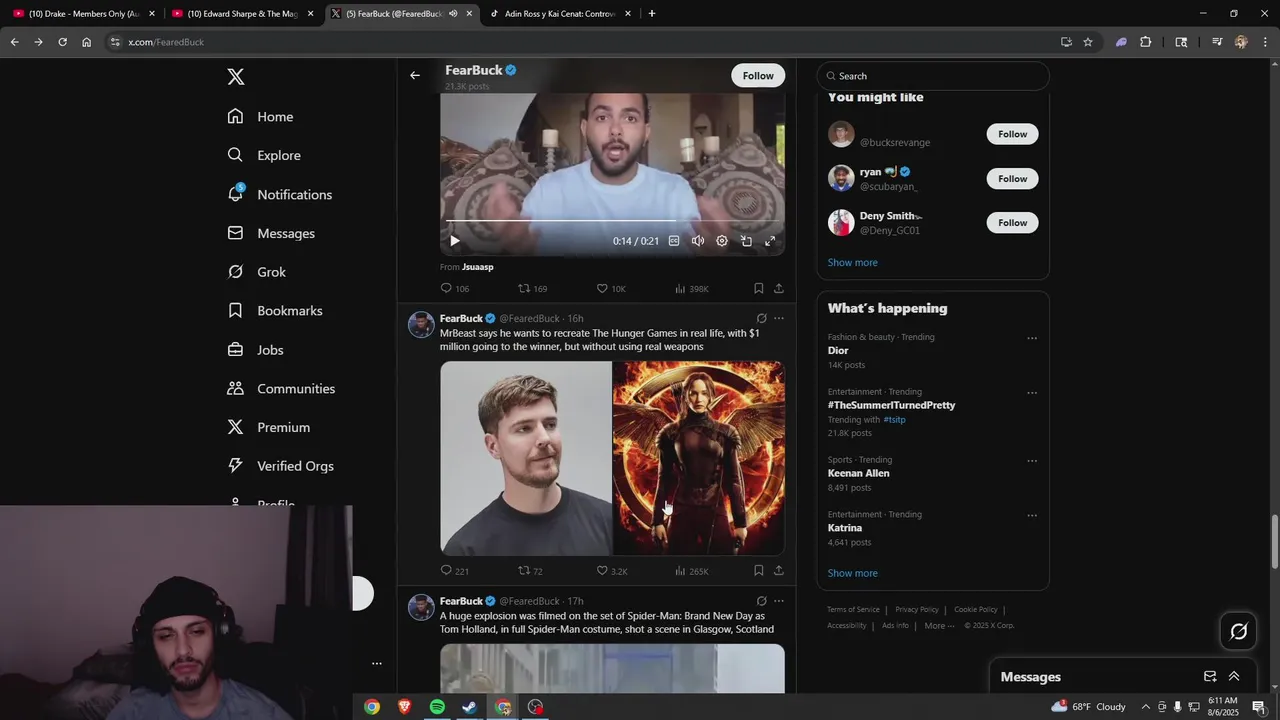Open the #tsitp hashtag link
Screen dimensions: 1280x720
894,420
